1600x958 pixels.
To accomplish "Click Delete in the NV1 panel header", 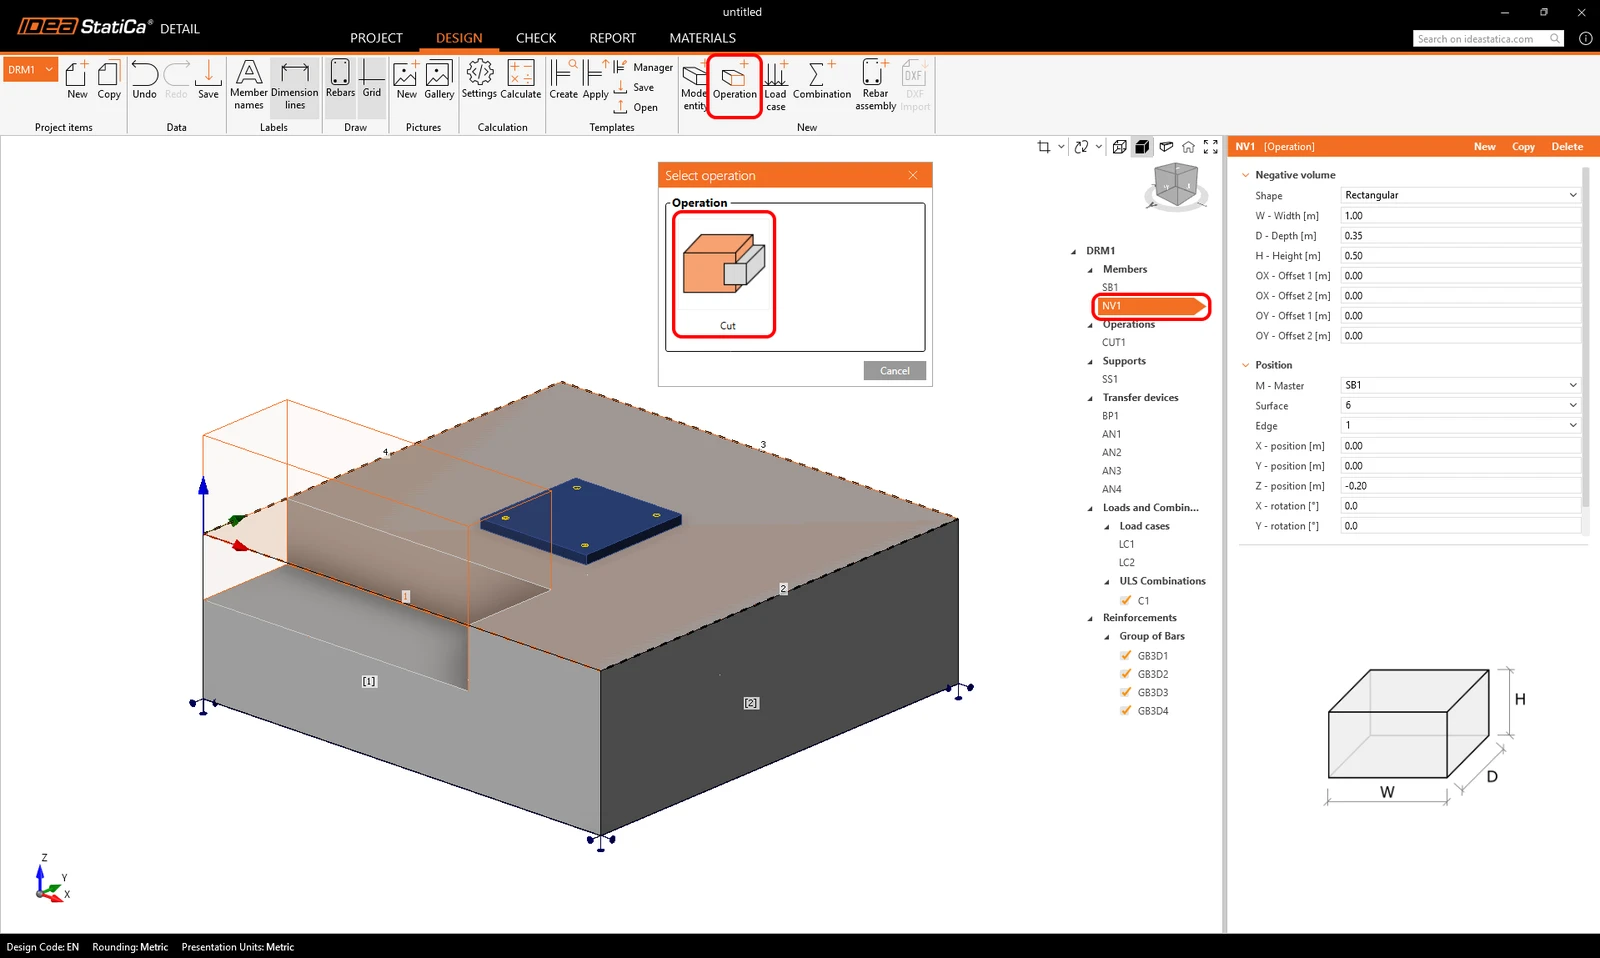I will [1567, 147].
